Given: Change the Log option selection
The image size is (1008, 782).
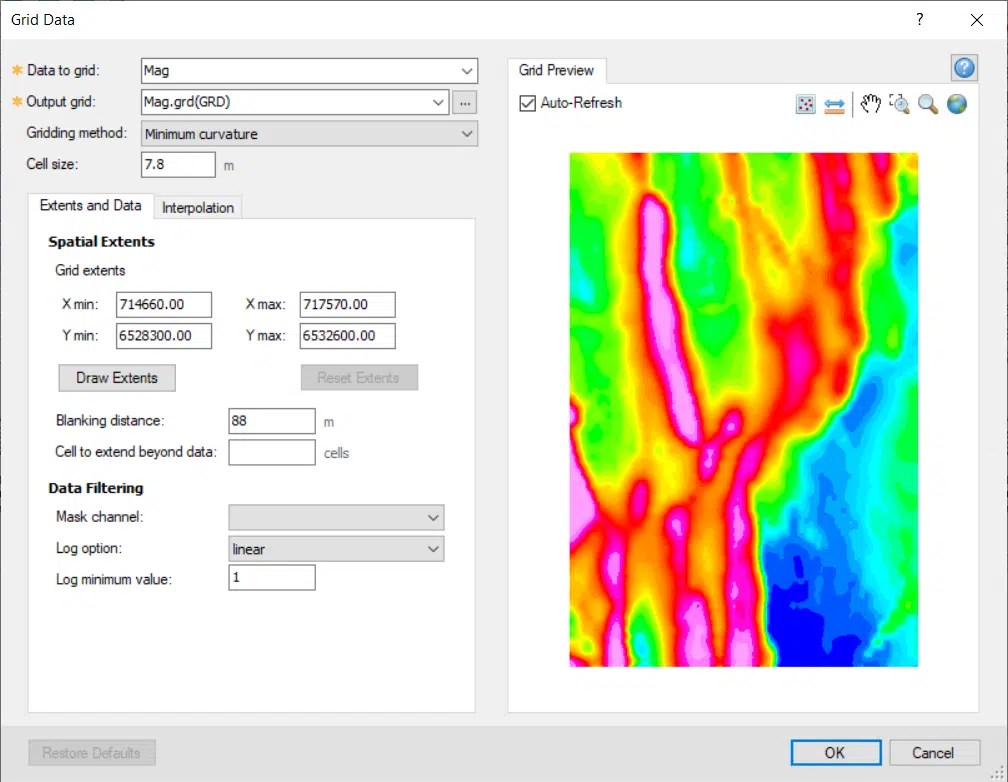Looking at the screenshot, I should tap(431, 548).
